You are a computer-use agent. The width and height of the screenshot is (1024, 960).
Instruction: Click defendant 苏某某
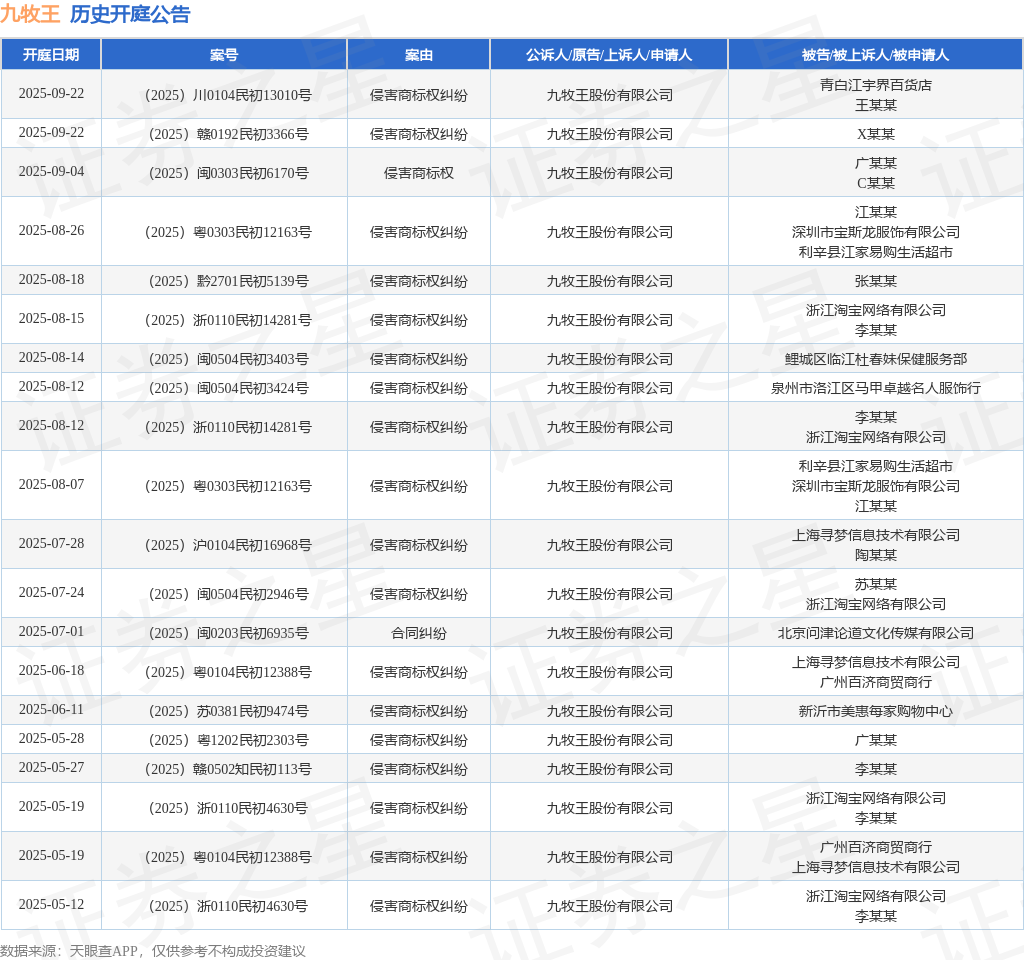pos(876,584)
